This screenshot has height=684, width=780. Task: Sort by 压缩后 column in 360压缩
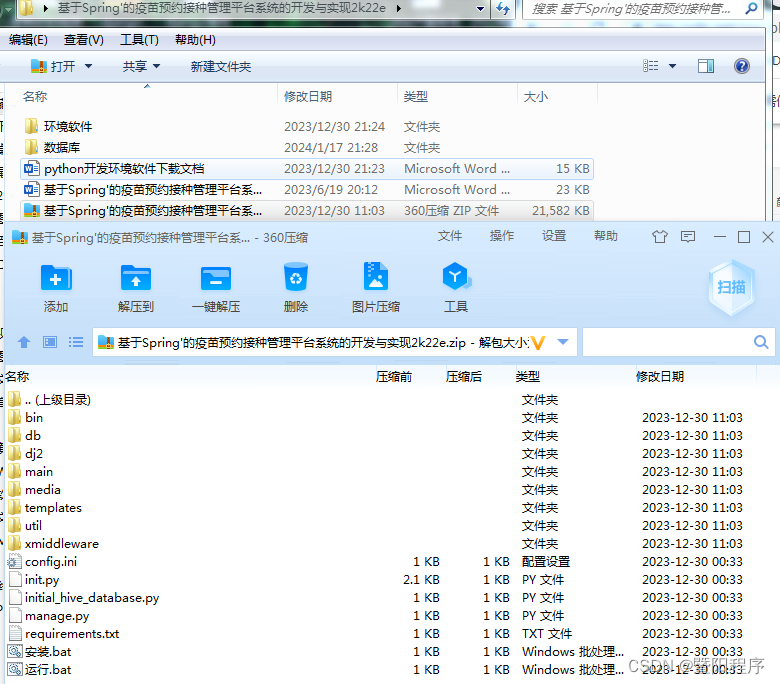(464, 377)
